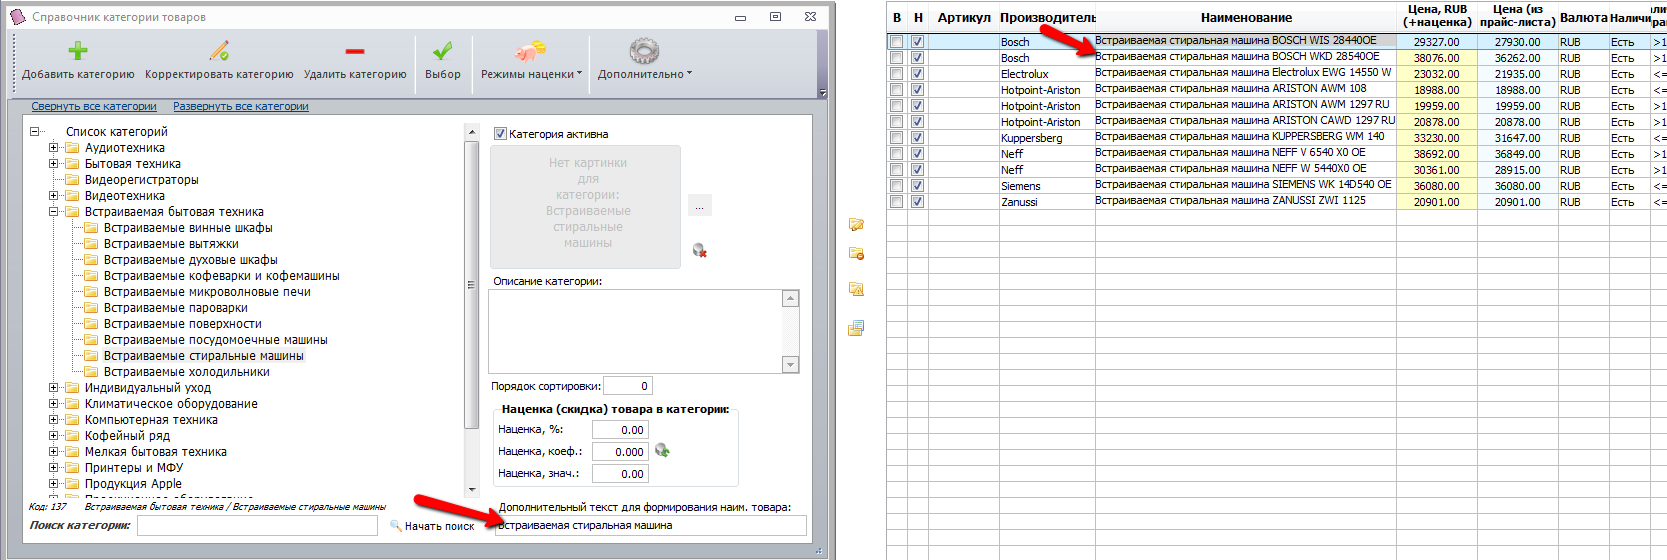Viewport: 1667px width, 560px height.
Task: Untick the Н checkbox for ARISTON AWM 108
Action: (x=917, y=90)
